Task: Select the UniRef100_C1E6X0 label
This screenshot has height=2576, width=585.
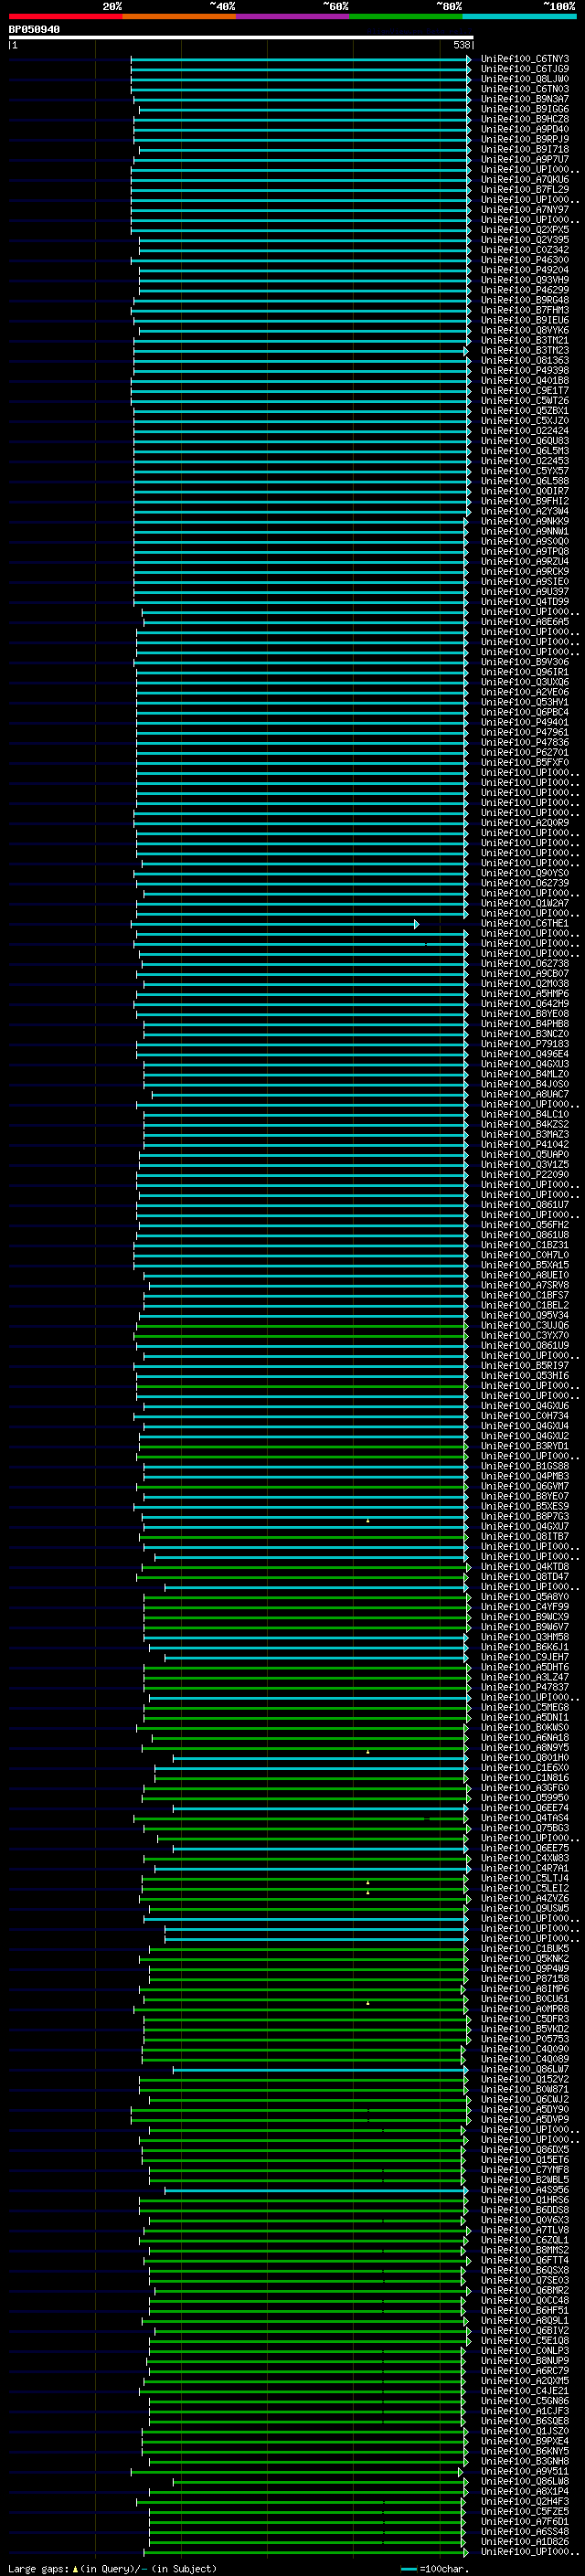Action: coord(525,1768)
